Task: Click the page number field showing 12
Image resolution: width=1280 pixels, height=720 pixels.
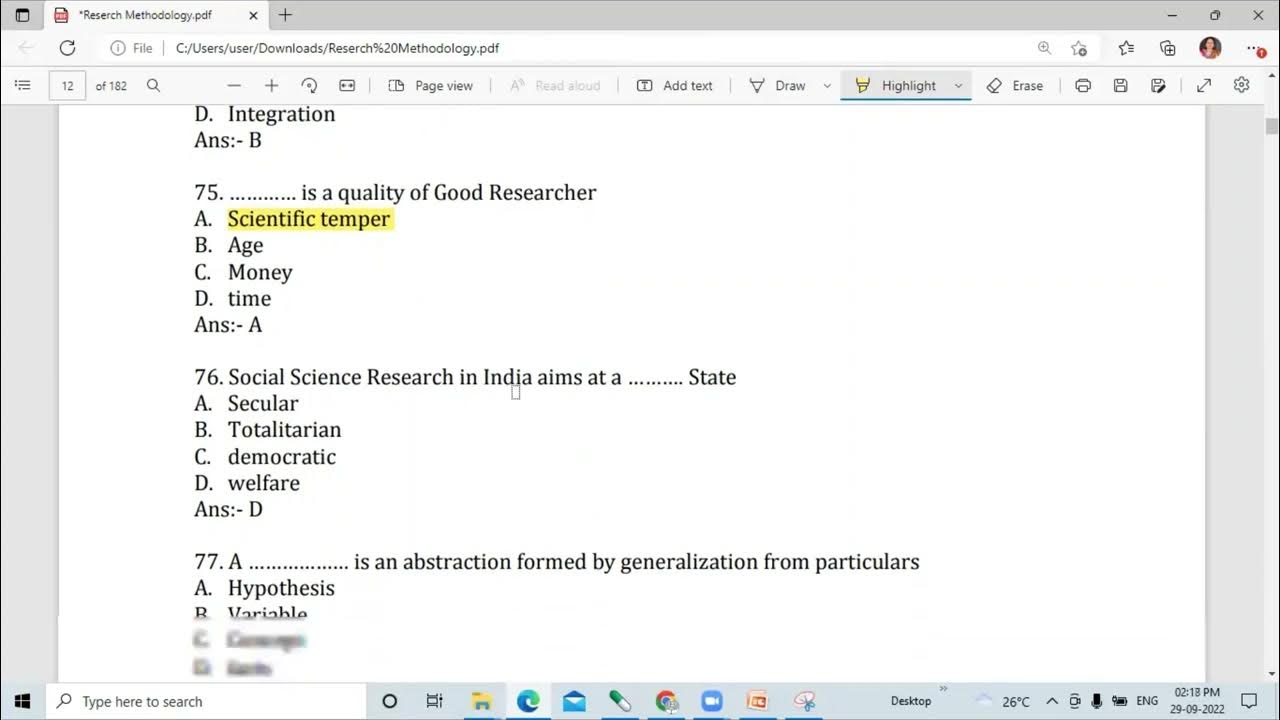Action: [x=67, y=86]
